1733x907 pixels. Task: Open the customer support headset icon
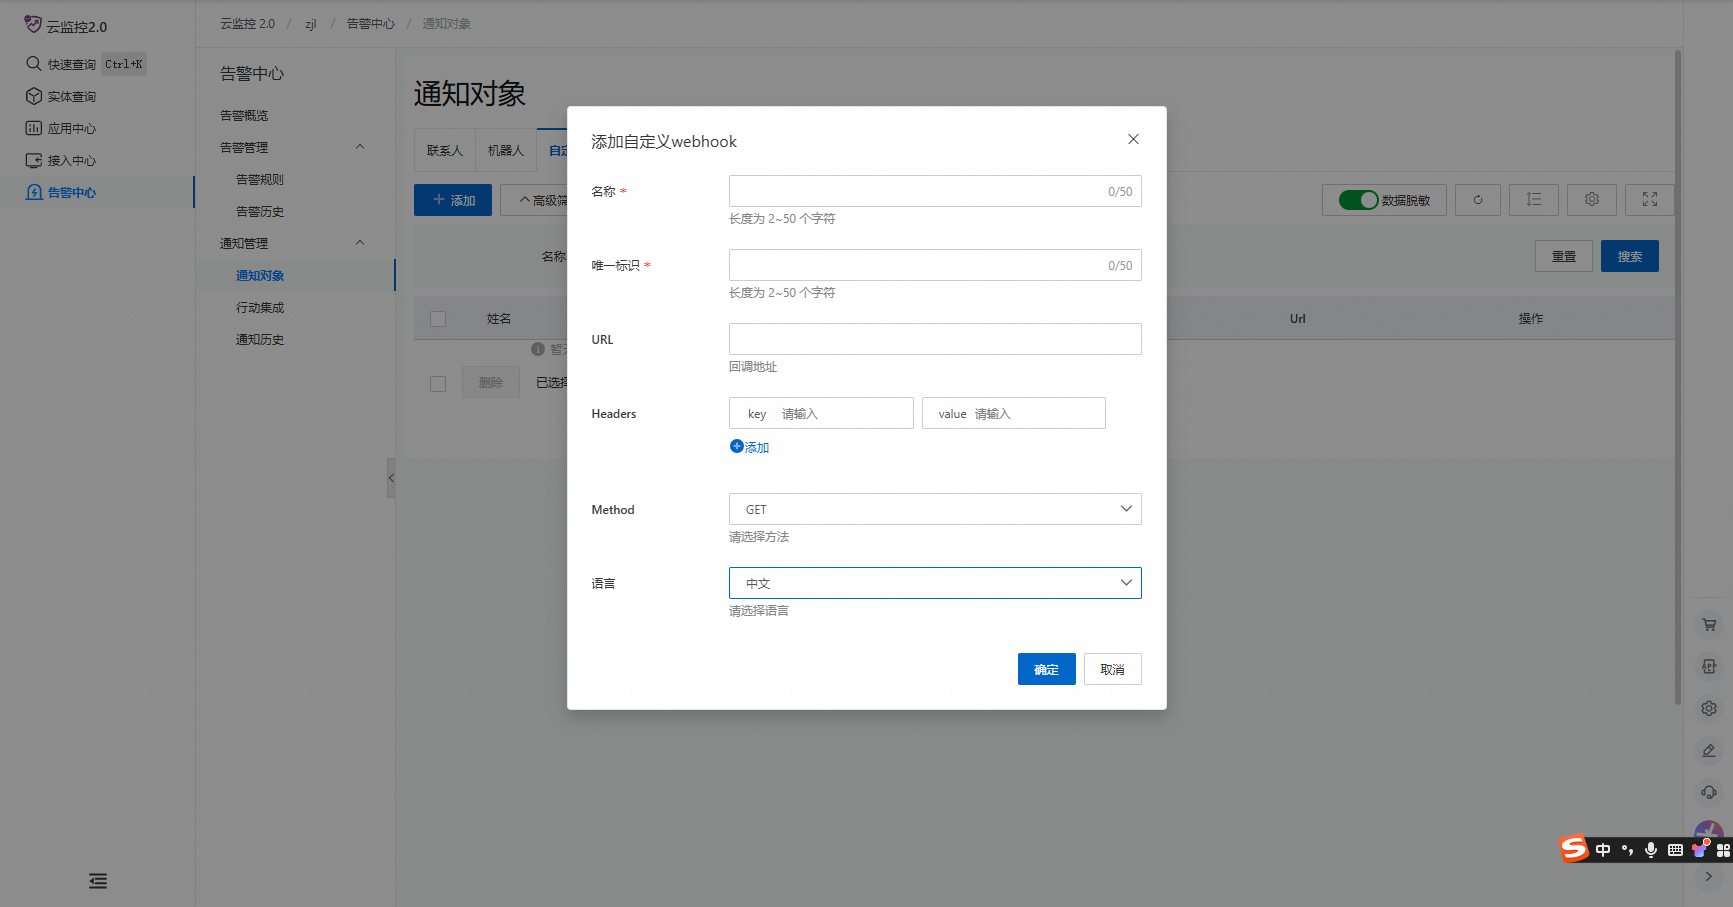(x=1709, y=792)
